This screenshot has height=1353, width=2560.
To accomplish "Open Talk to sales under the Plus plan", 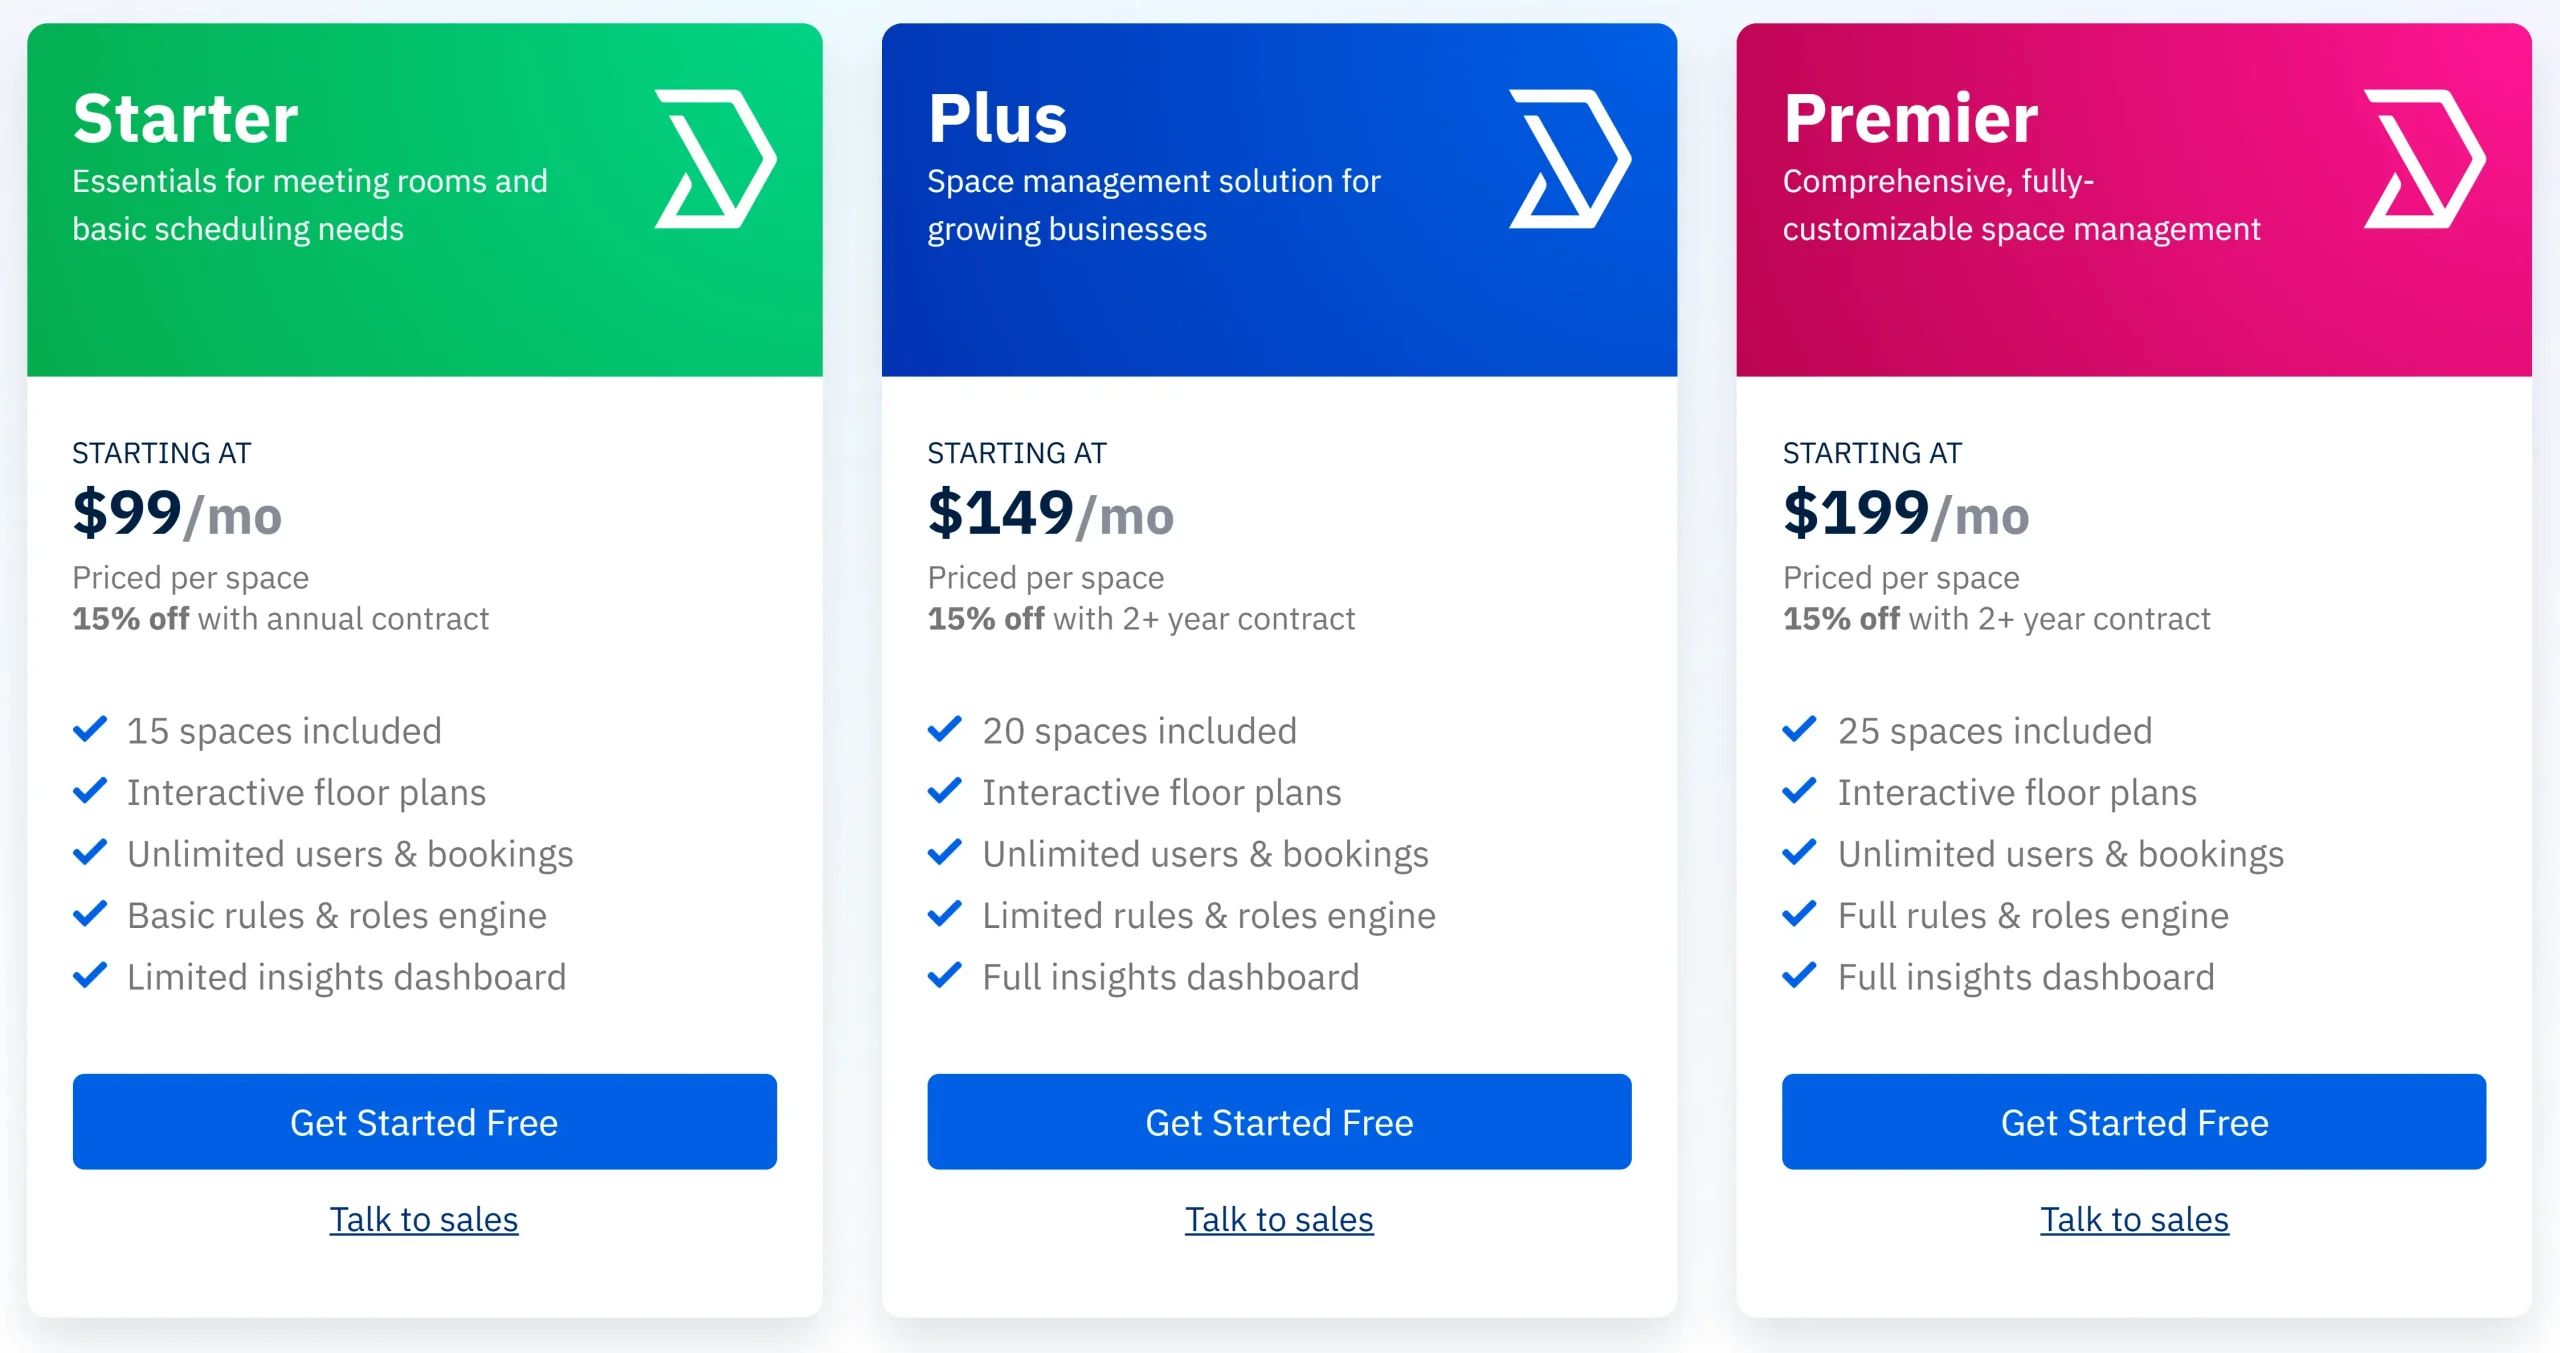I will 1279,1219.
